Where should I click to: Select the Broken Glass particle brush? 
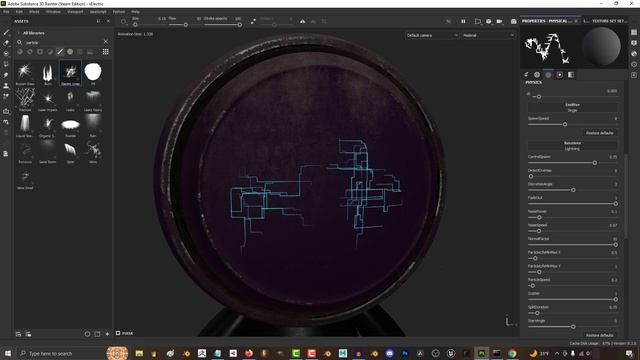click(25, 73)
